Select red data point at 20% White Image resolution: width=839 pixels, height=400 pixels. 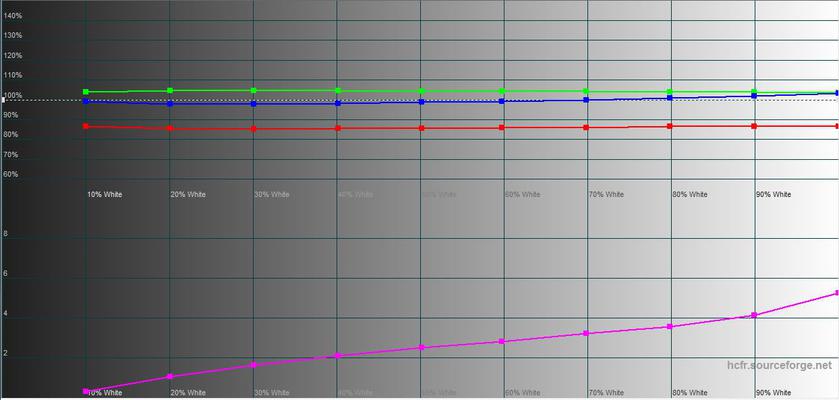tap(170, 128)
